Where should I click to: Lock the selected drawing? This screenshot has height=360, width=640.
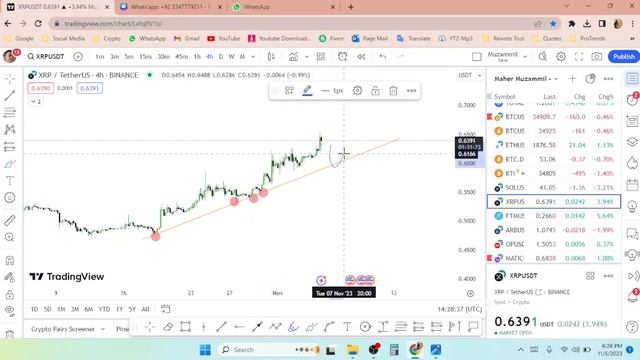(x=376, y=91)
